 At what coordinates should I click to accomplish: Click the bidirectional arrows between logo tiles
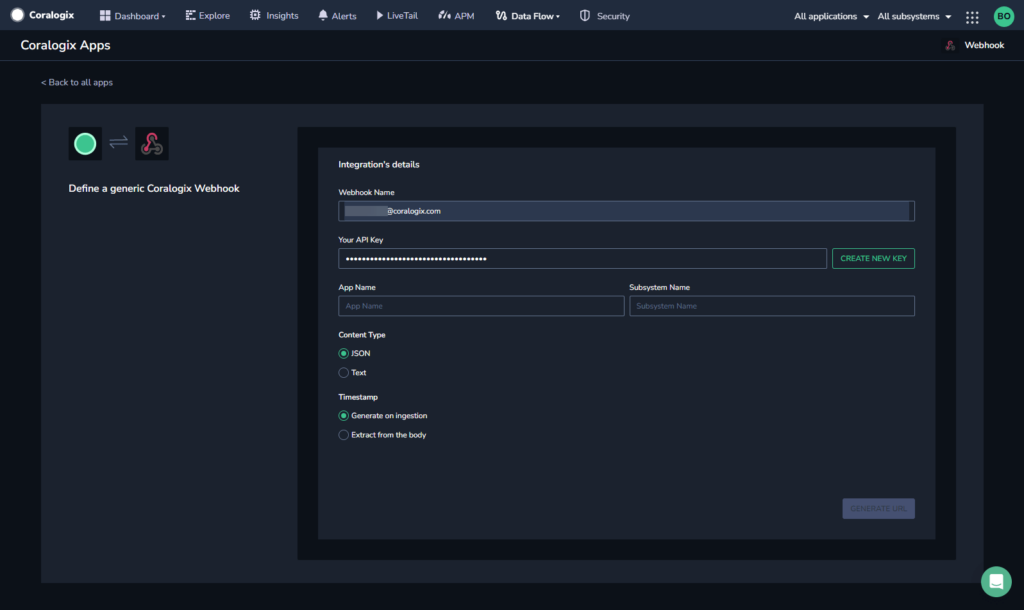point(118,142)
